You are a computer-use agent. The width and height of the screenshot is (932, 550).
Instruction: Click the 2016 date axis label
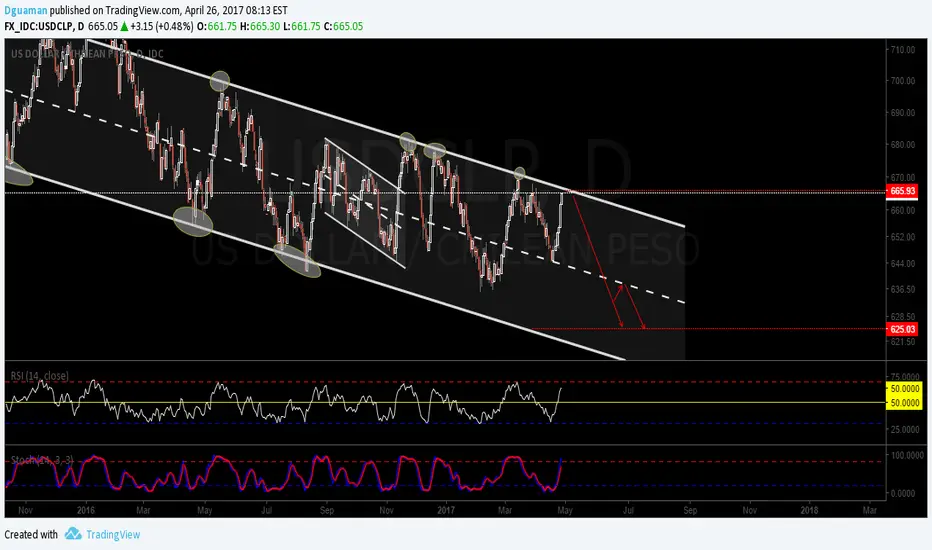(86, 510)
